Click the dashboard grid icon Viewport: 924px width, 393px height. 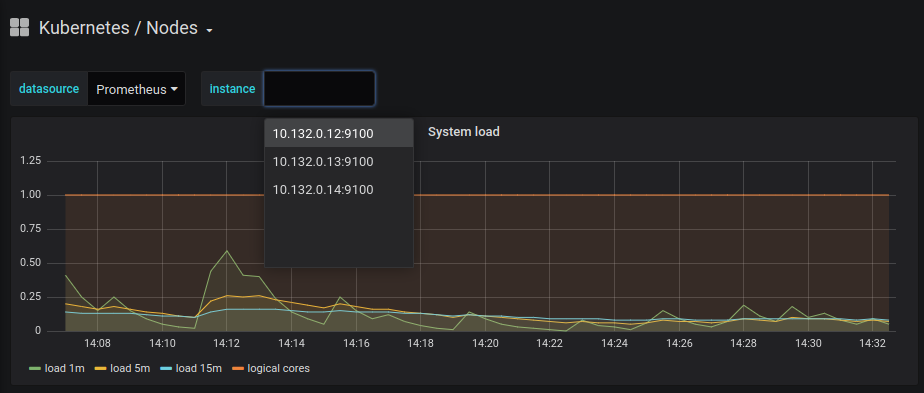19,27
